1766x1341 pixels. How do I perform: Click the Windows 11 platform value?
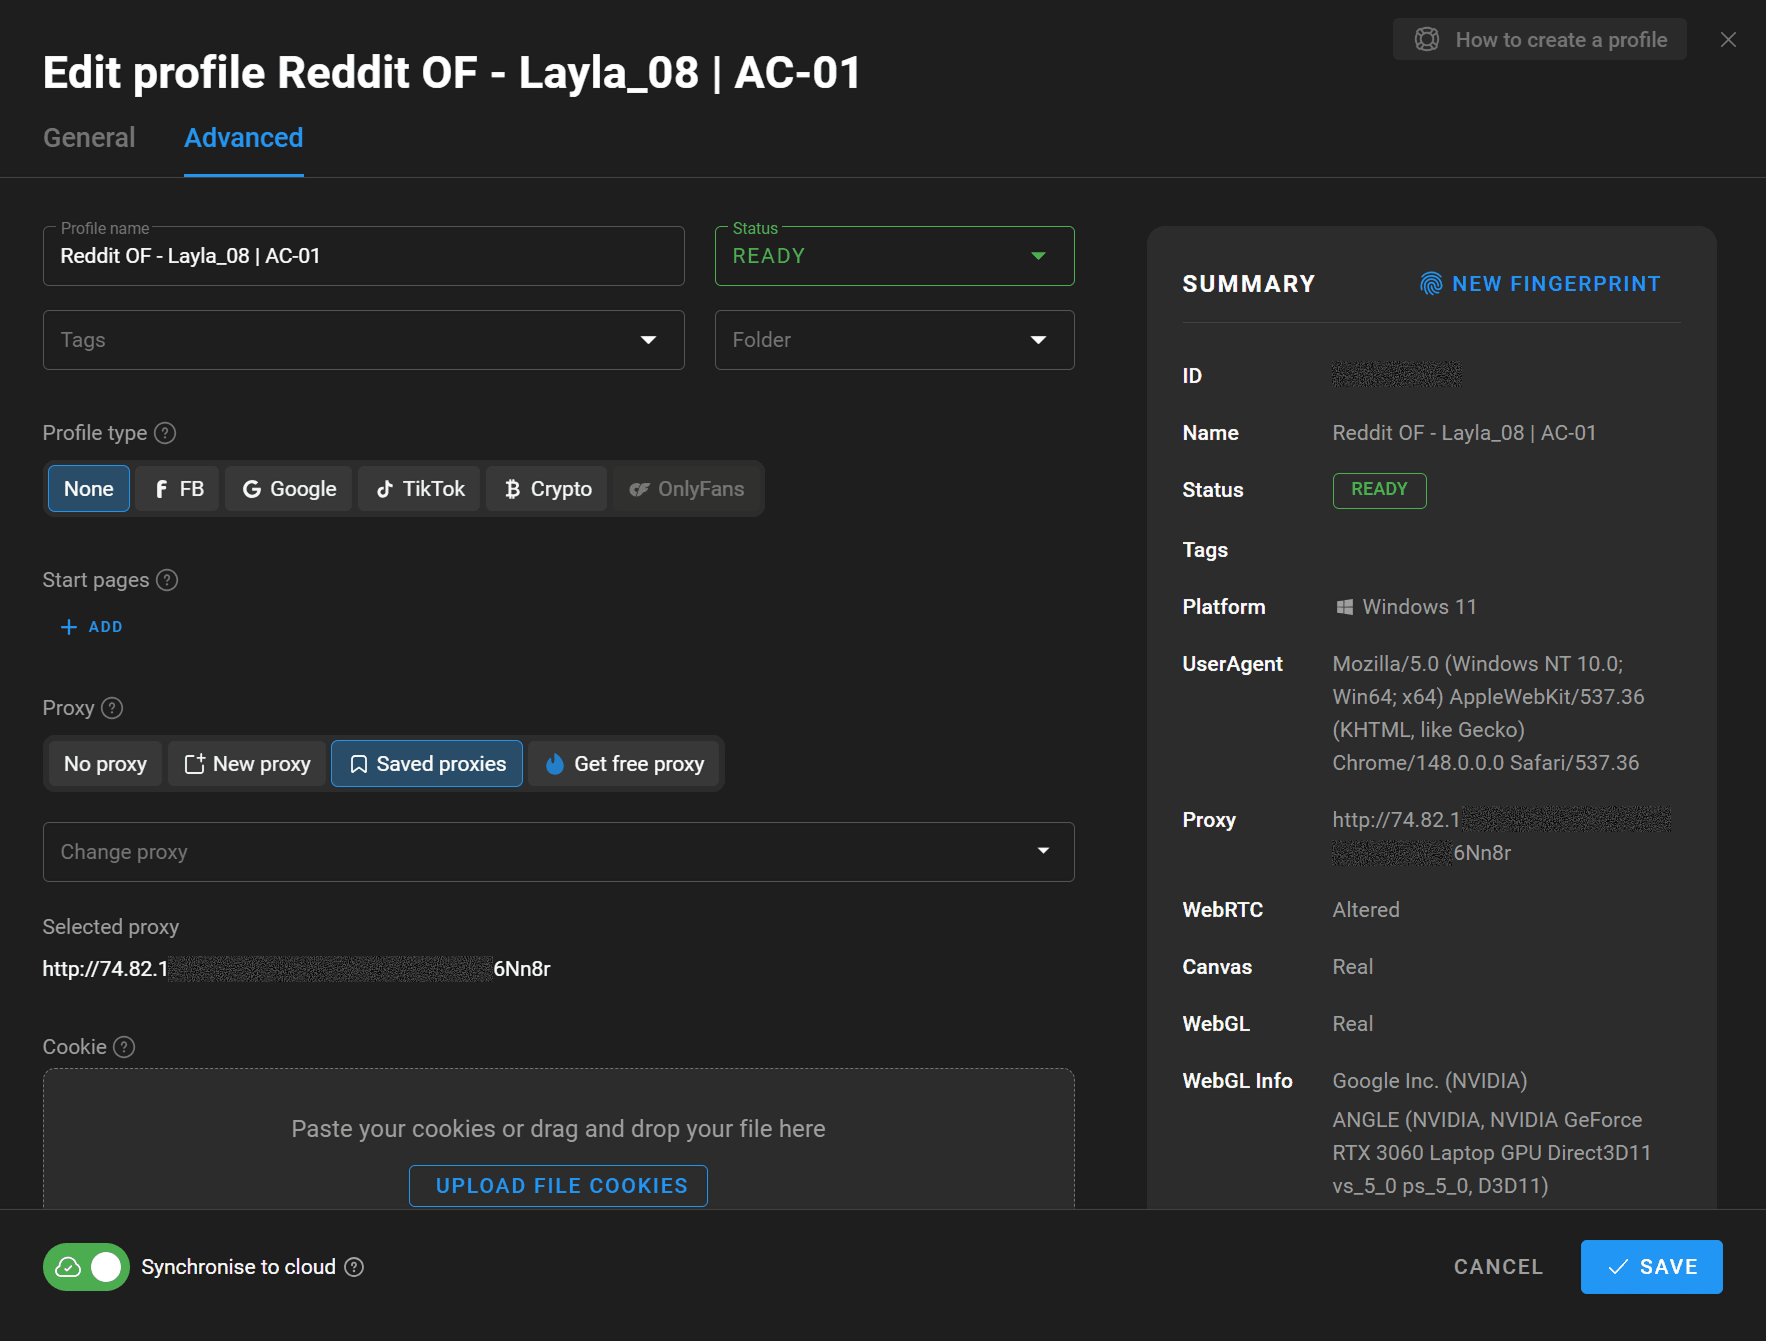(1406, 607)
